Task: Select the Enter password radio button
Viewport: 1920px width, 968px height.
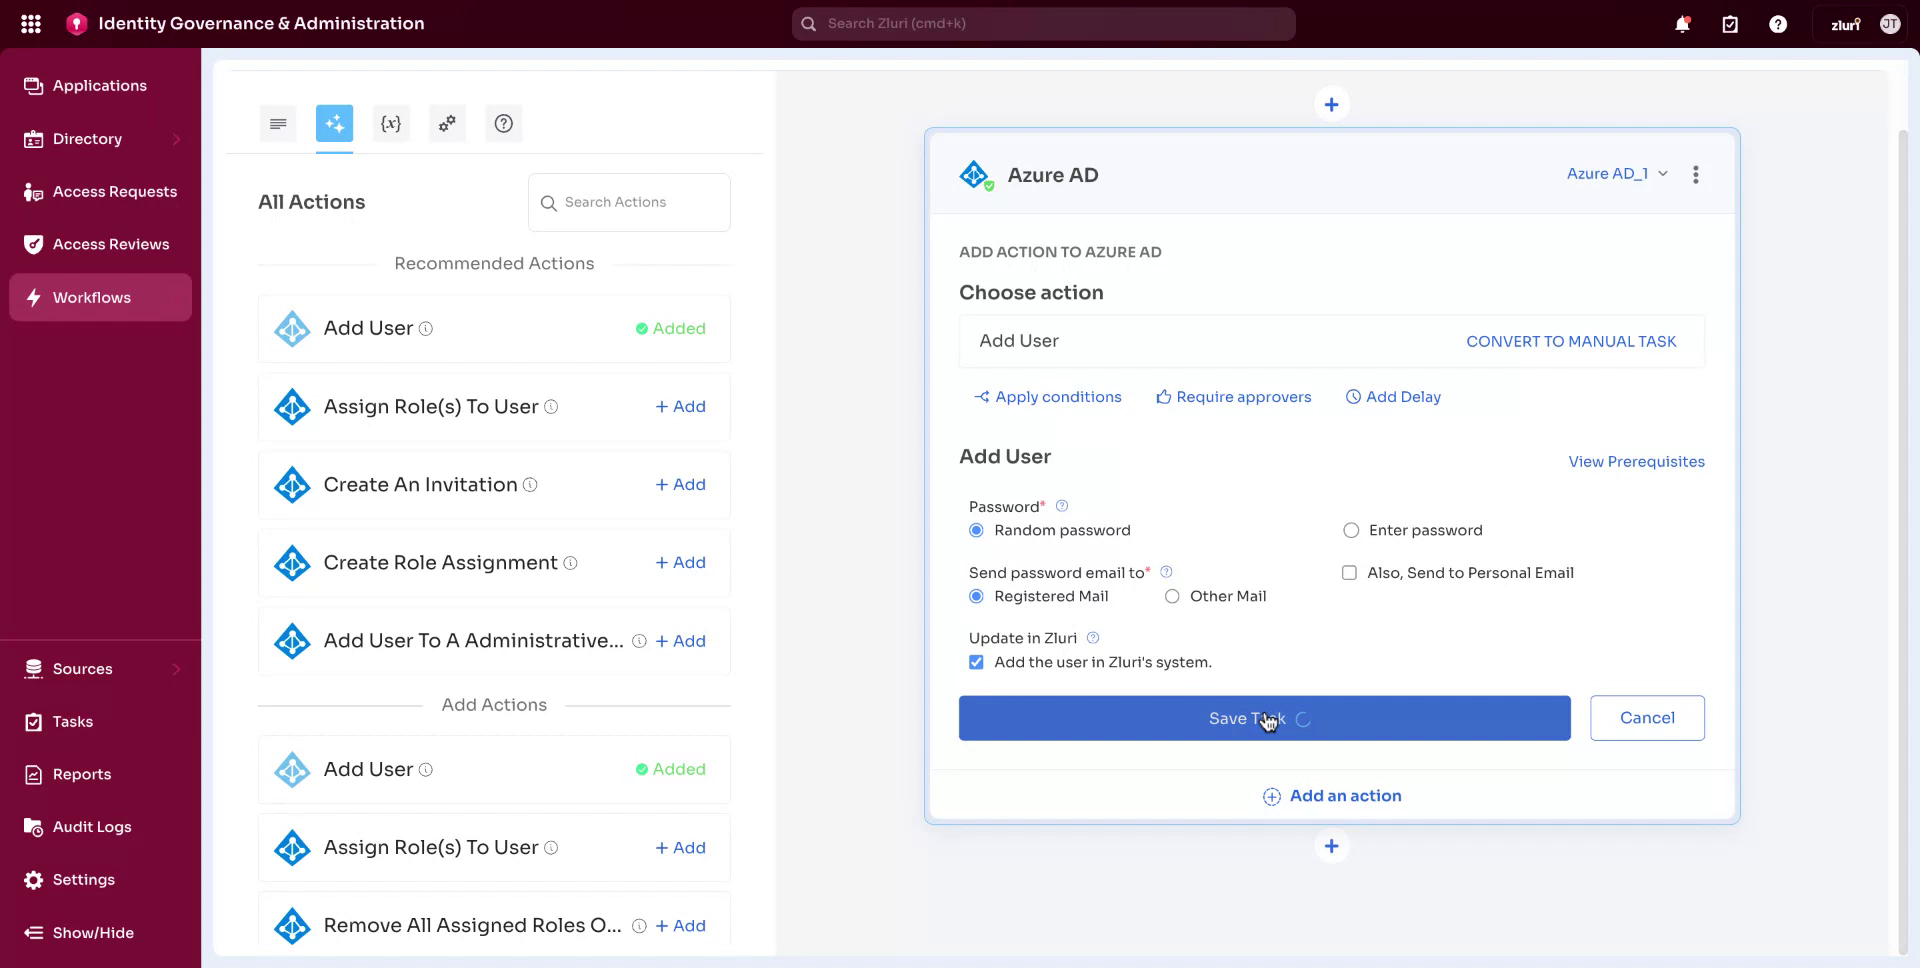Action: pos(1351,530)
